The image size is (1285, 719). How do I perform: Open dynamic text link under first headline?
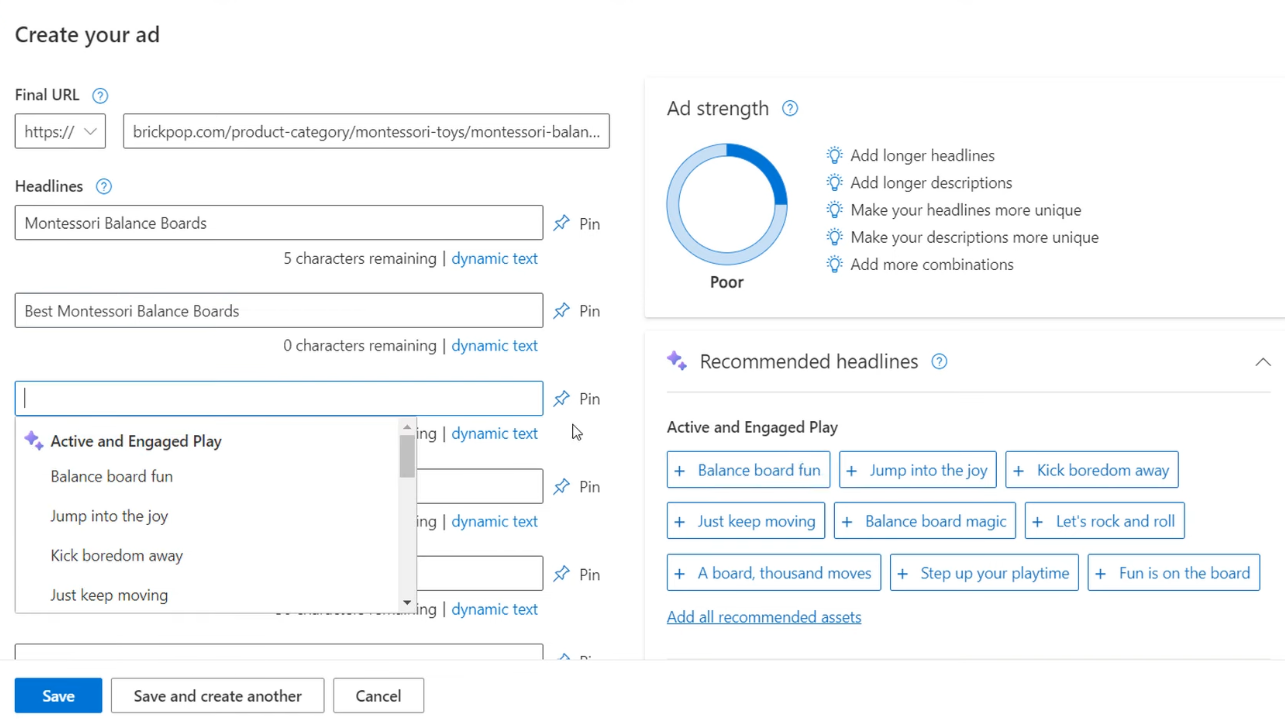(494, 259)
